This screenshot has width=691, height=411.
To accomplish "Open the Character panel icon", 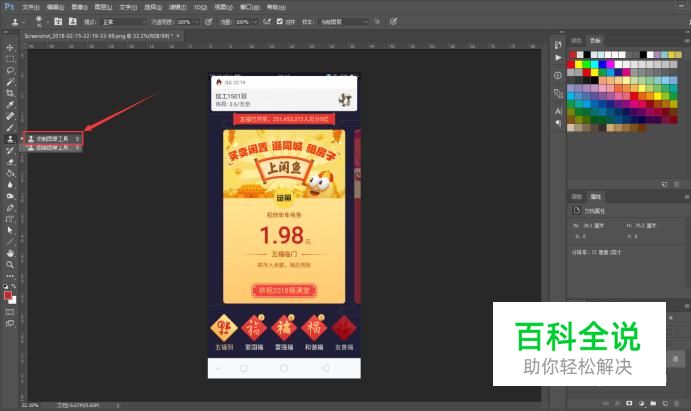I will (558, 111).
